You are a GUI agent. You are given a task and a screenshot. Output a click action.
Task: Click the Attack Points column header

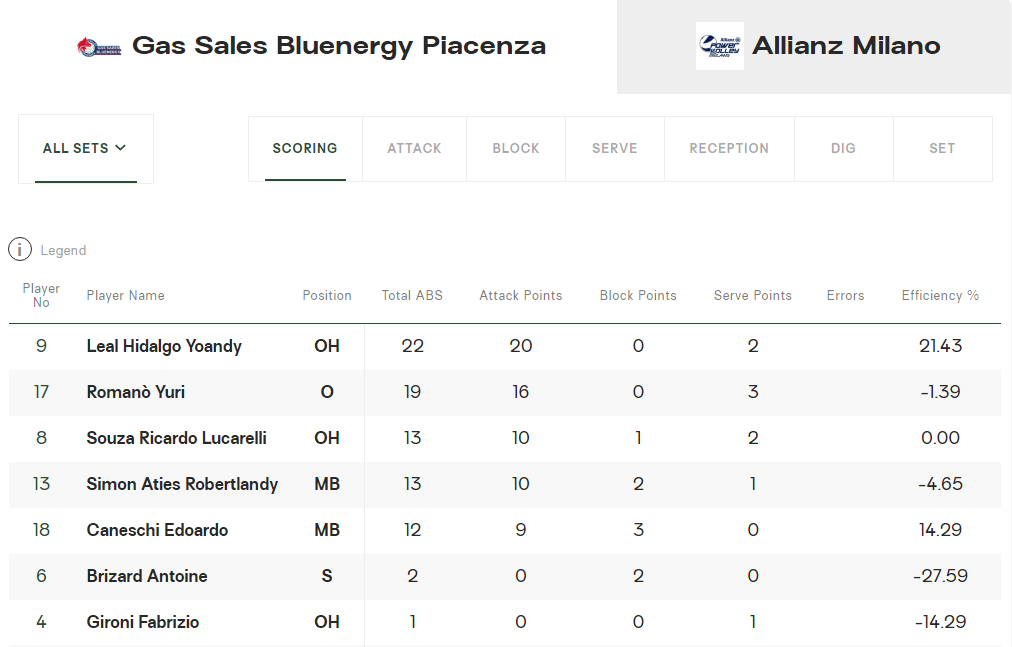click(x=520, y=296)
